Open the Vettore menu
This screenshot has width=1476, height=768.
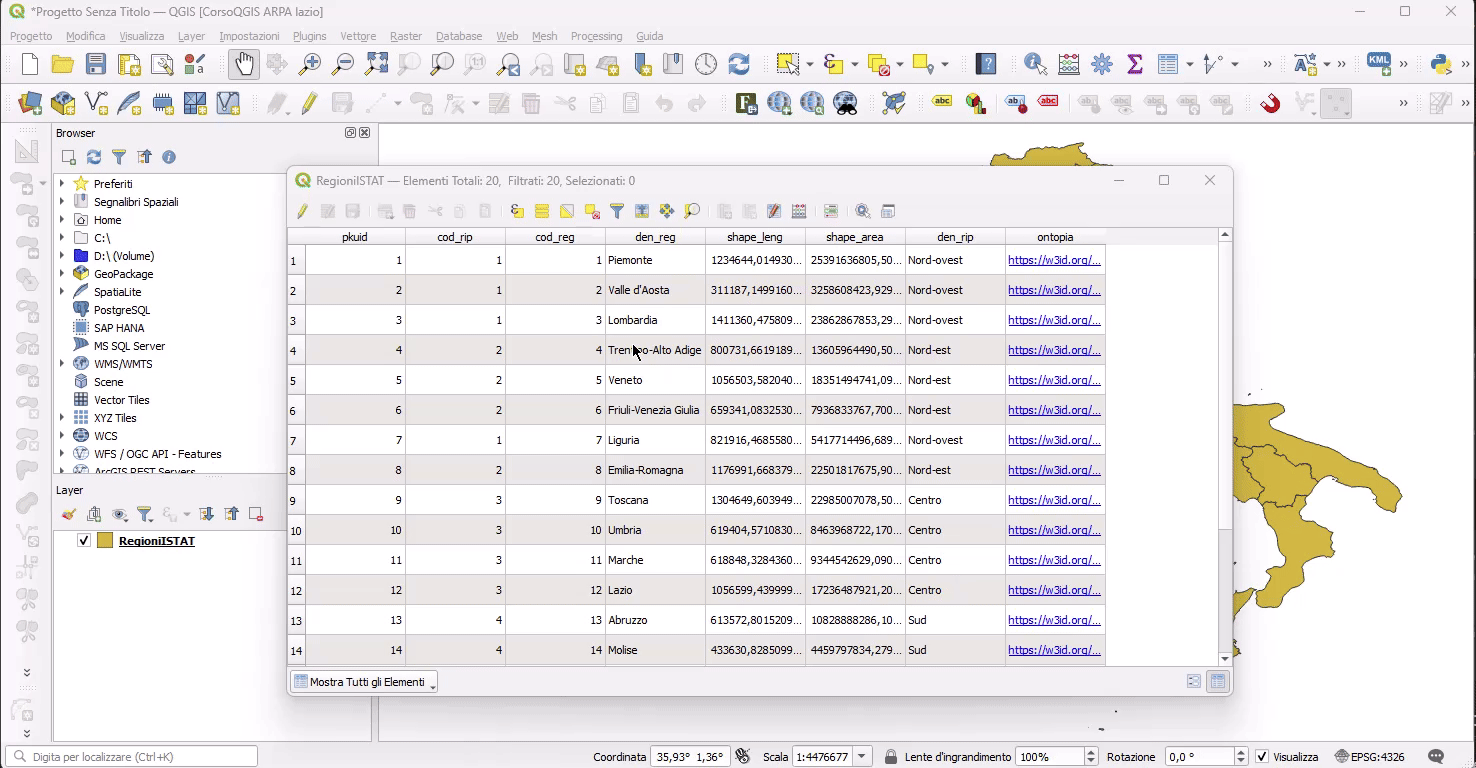(x=358, y=36)
